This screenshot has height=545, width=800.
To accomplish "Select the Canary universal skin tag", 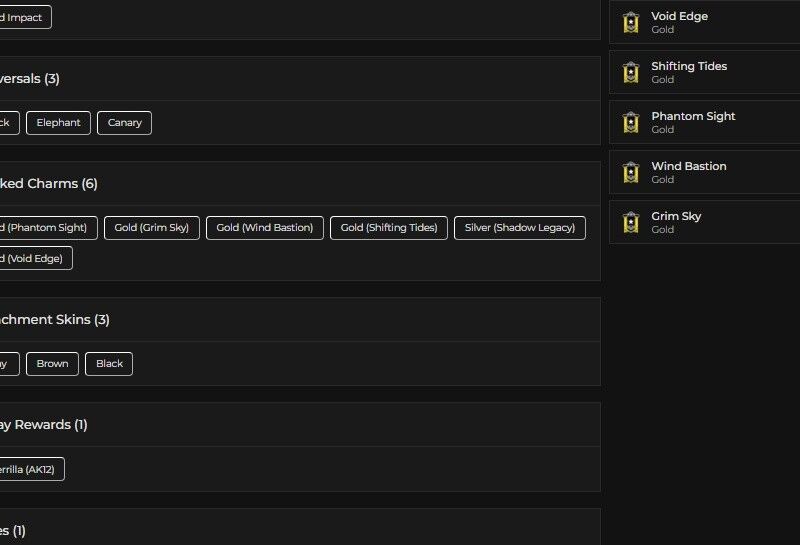I will (125, 123).
